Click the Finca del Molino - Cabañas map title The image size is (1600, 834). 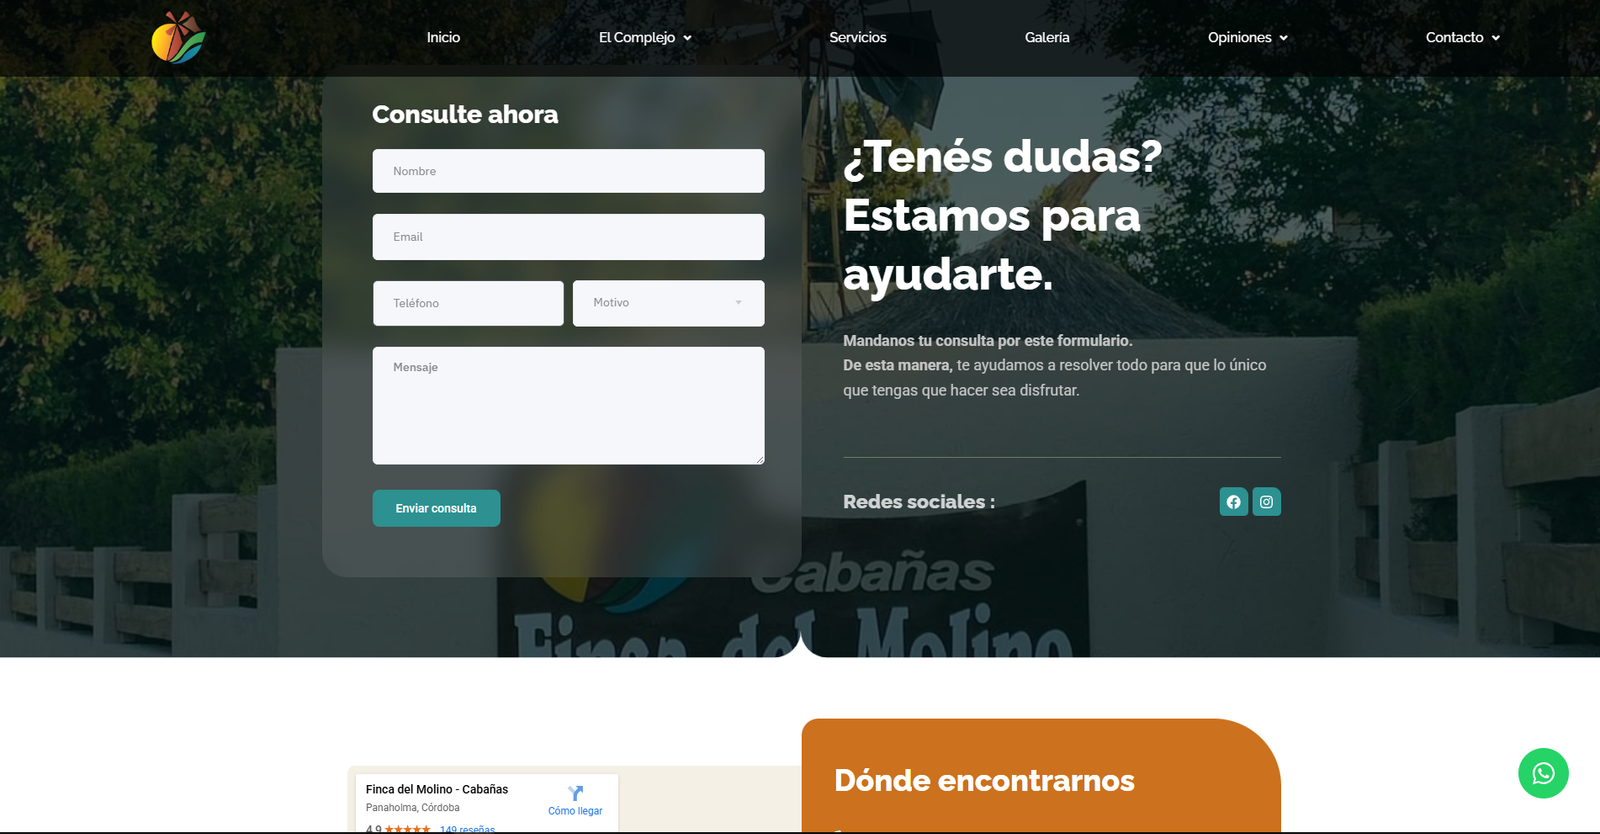click(437, 789)
